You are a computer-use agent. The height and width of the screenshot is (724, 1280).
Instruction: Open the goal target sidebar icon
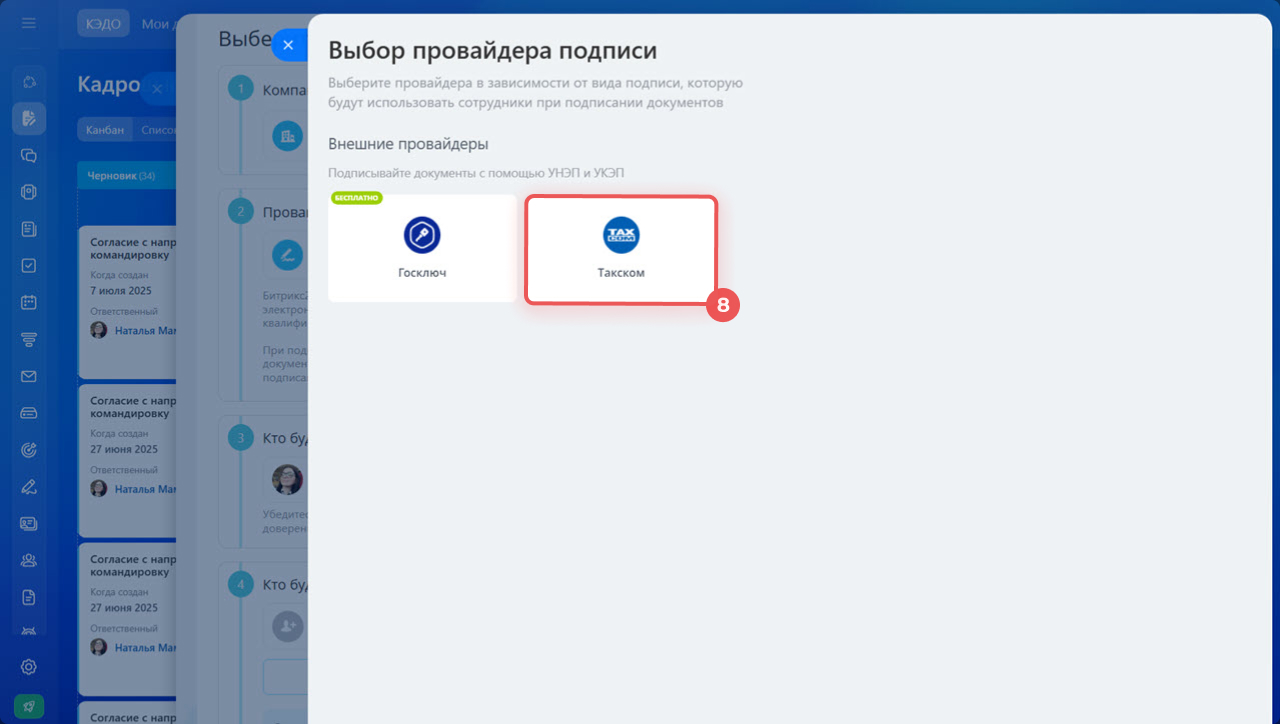pos(29,450)
